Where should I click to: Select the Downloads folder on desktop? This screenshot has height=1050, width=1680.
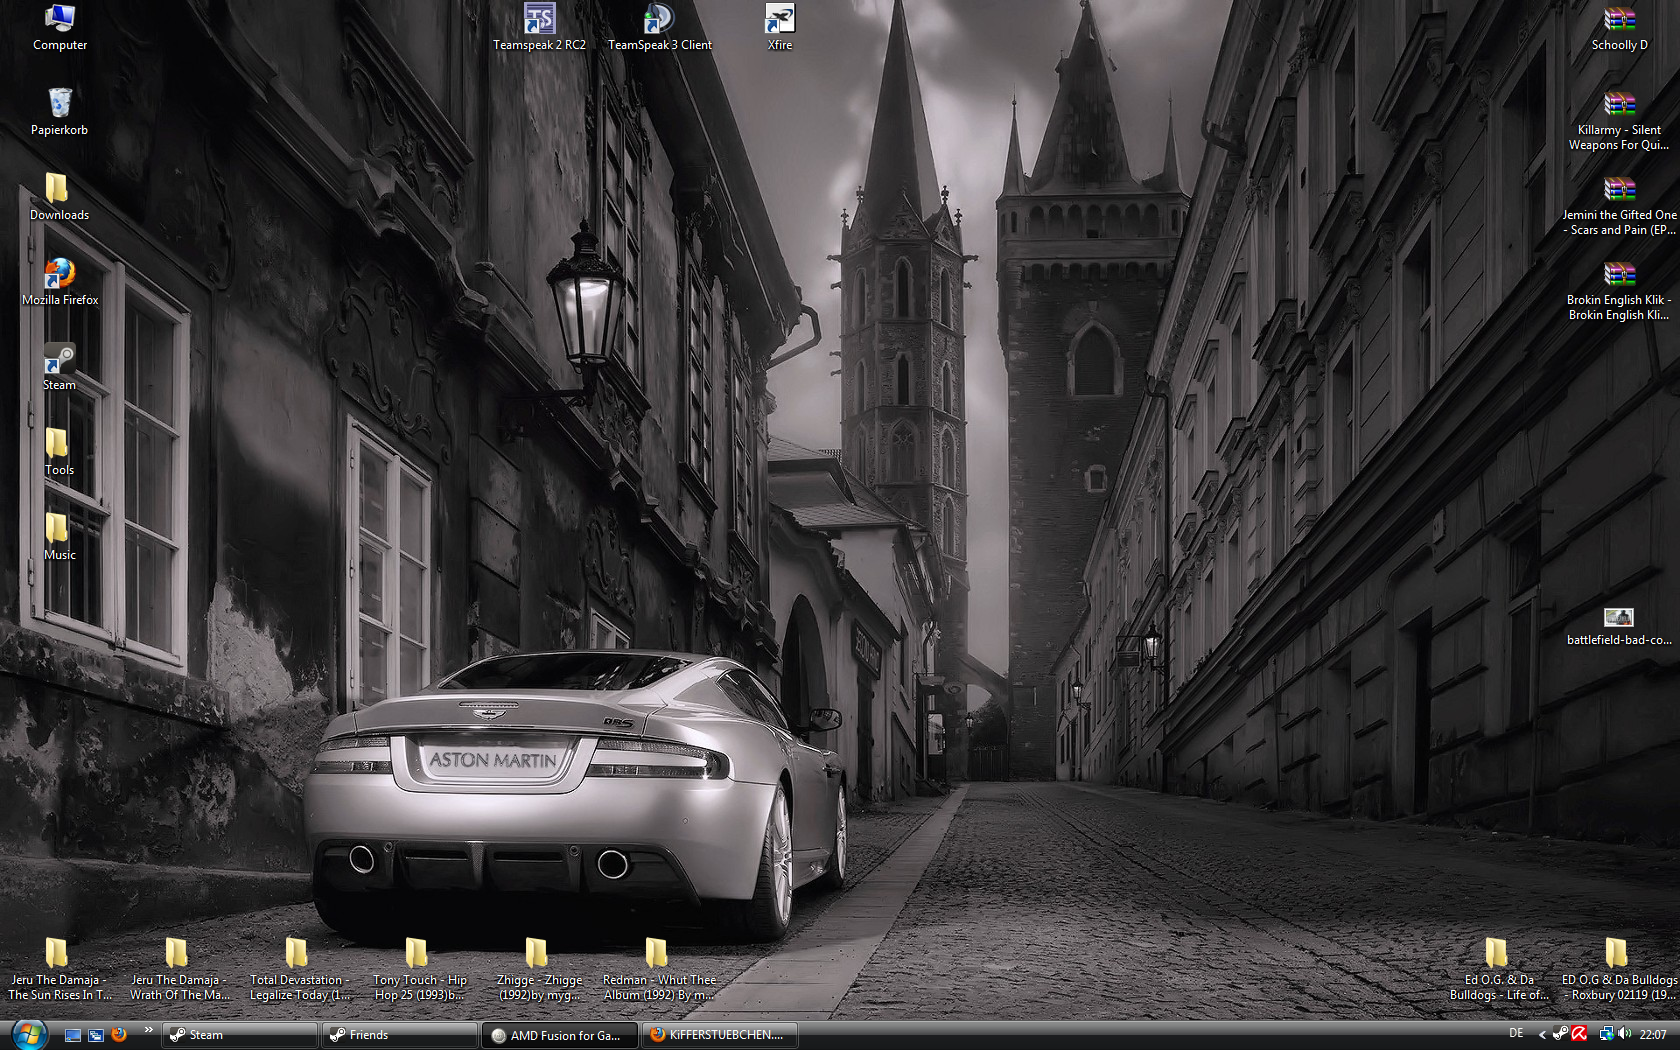tap(59, 197)
